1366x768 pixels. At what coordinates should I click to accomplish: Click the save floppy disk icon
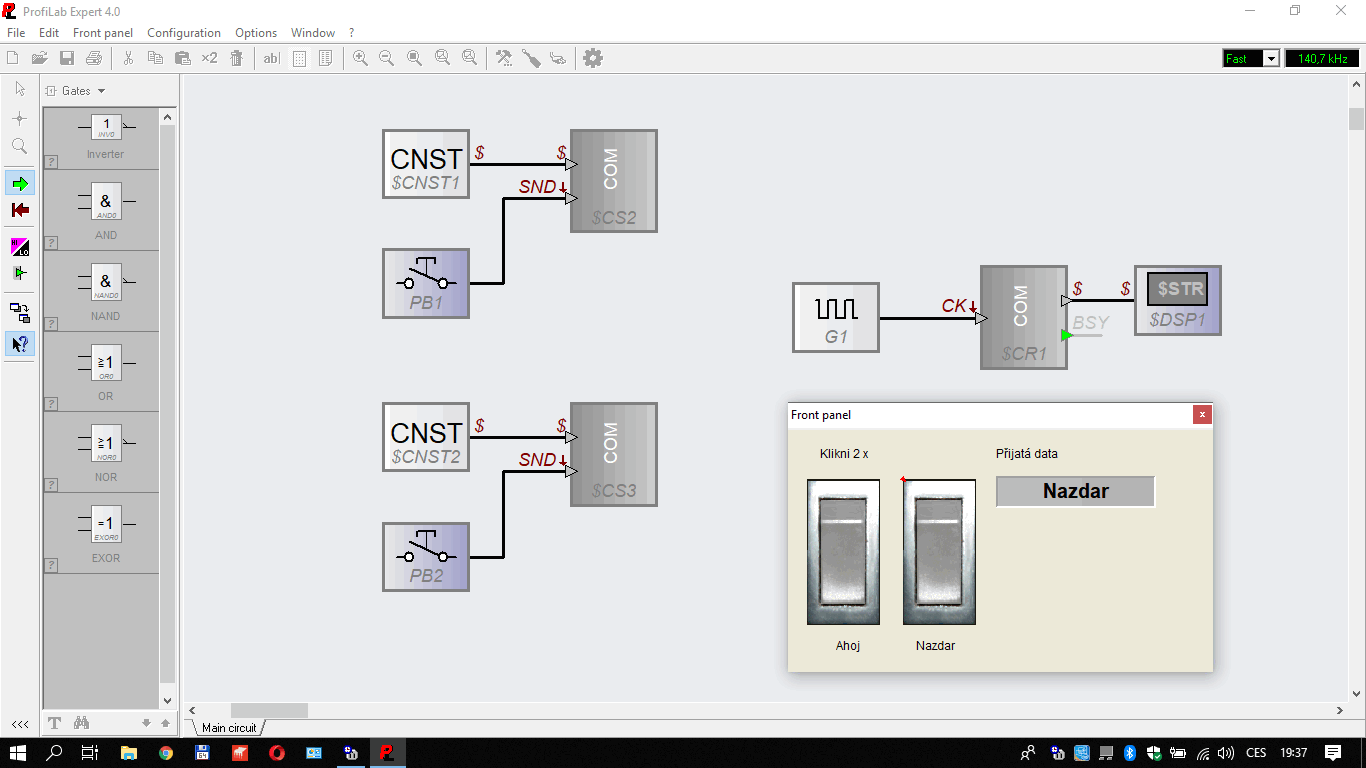point(67,59)
